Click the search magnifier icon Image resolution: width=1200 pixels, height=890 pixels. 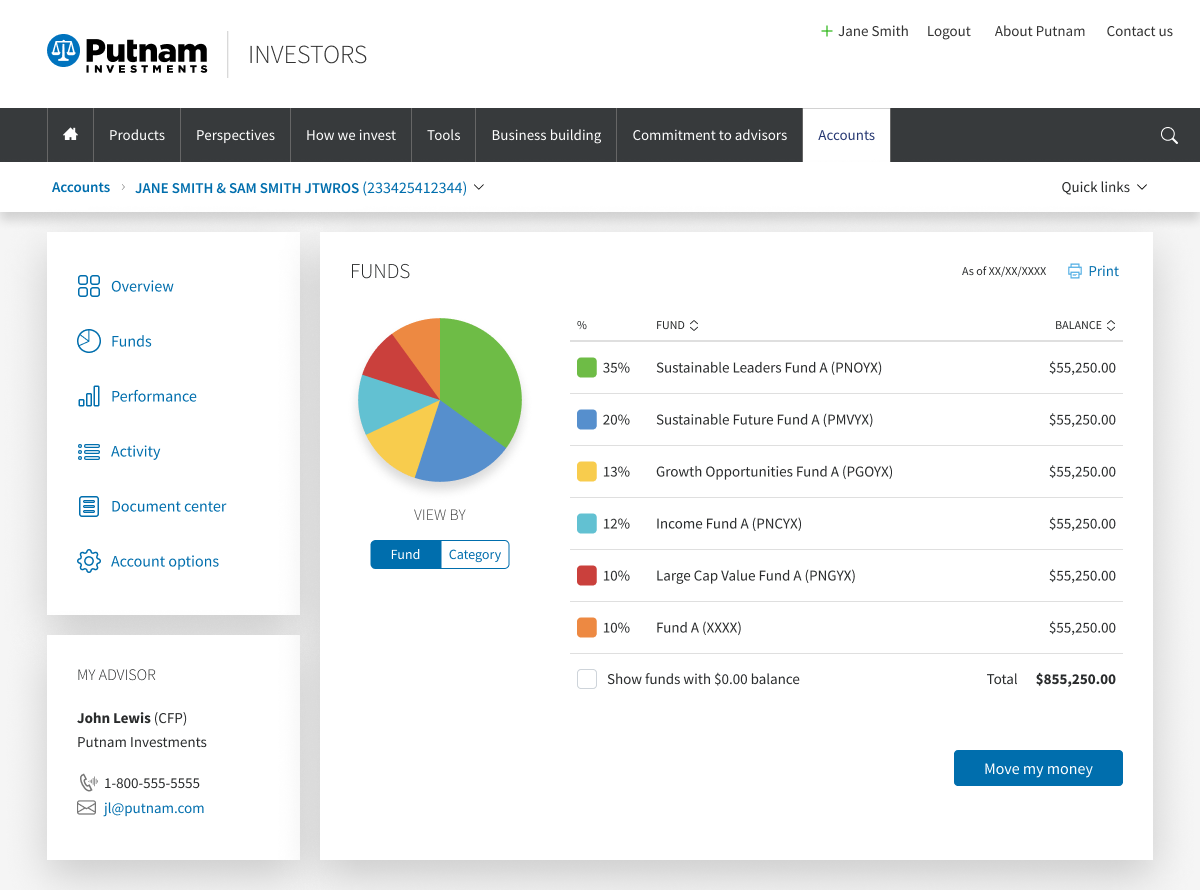(x=1168, y=135)
